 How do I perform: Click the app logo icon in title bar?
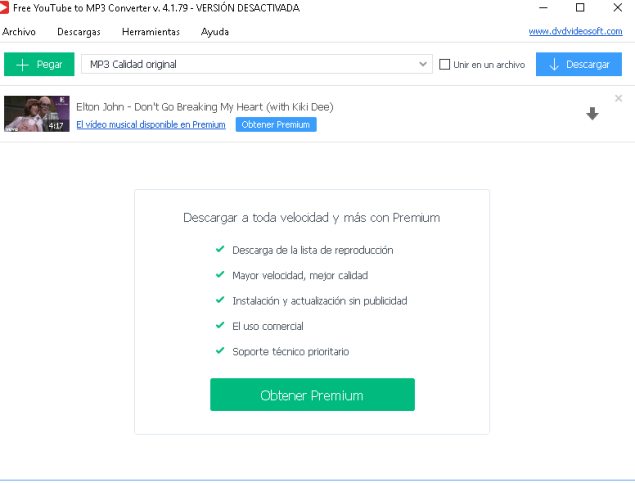click(5, 8)
